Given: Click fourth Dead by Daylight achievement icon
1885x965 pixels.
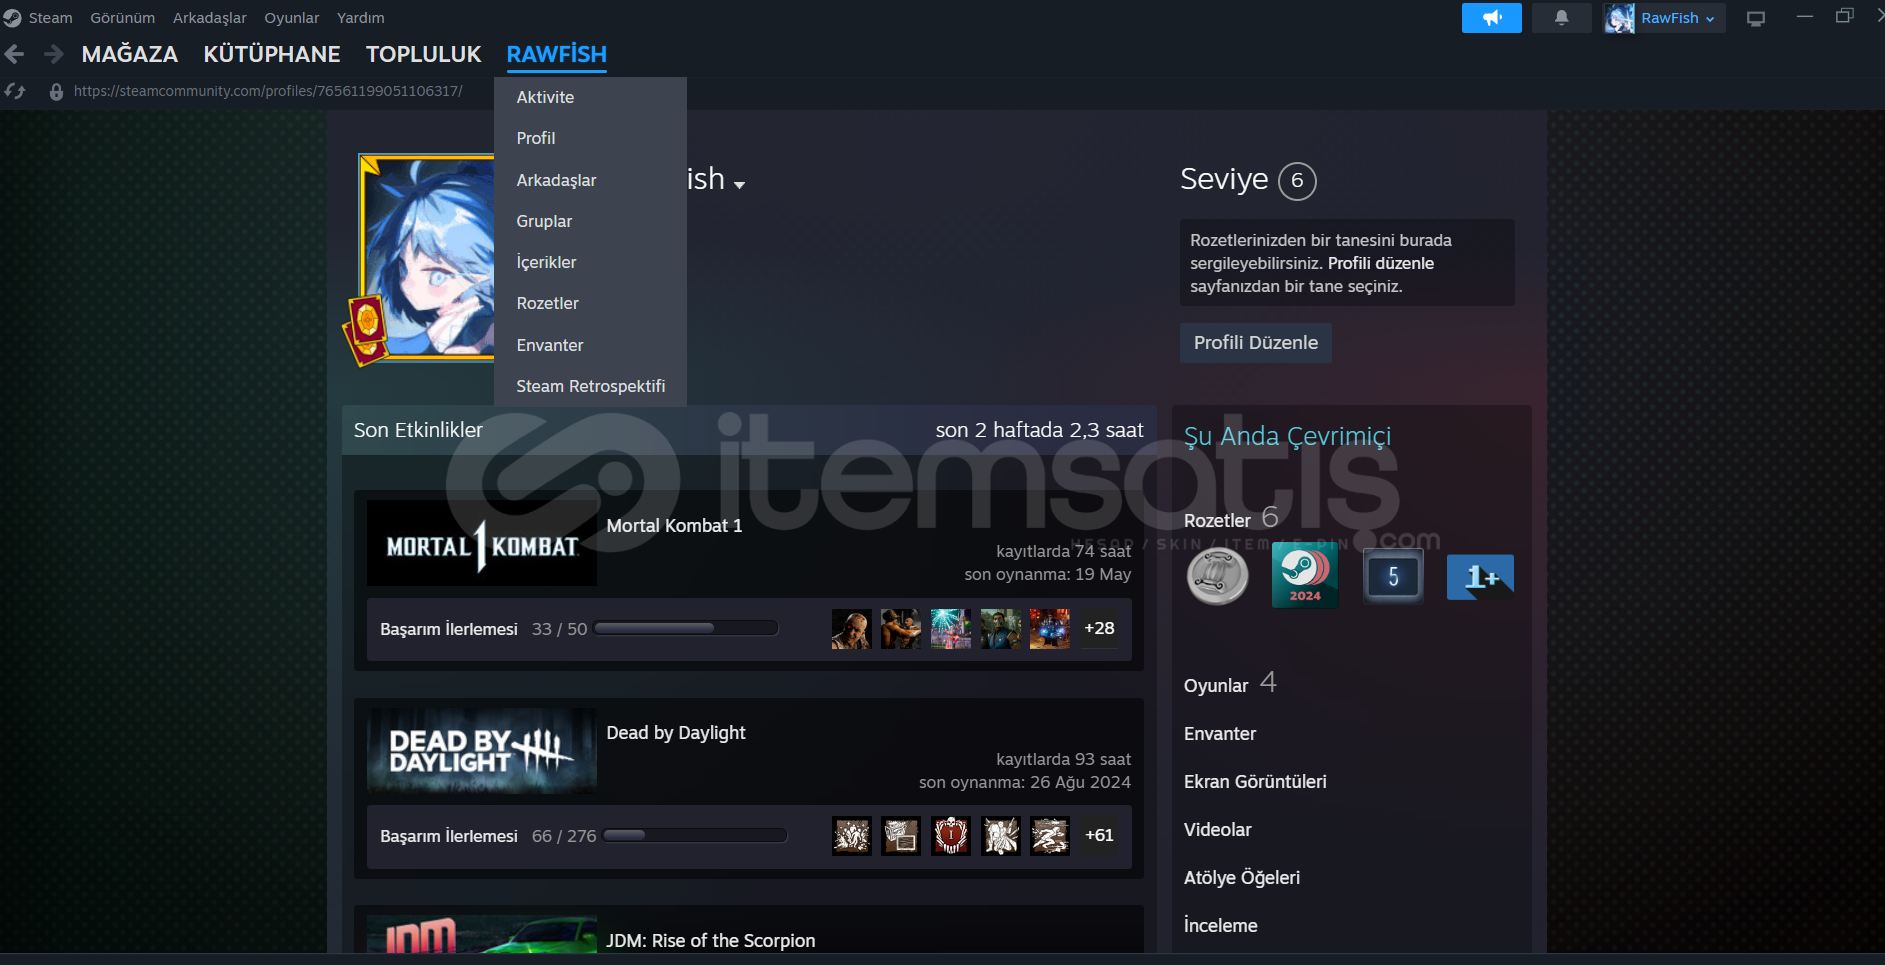Looking at the screenshot, I should [1001, 836].
